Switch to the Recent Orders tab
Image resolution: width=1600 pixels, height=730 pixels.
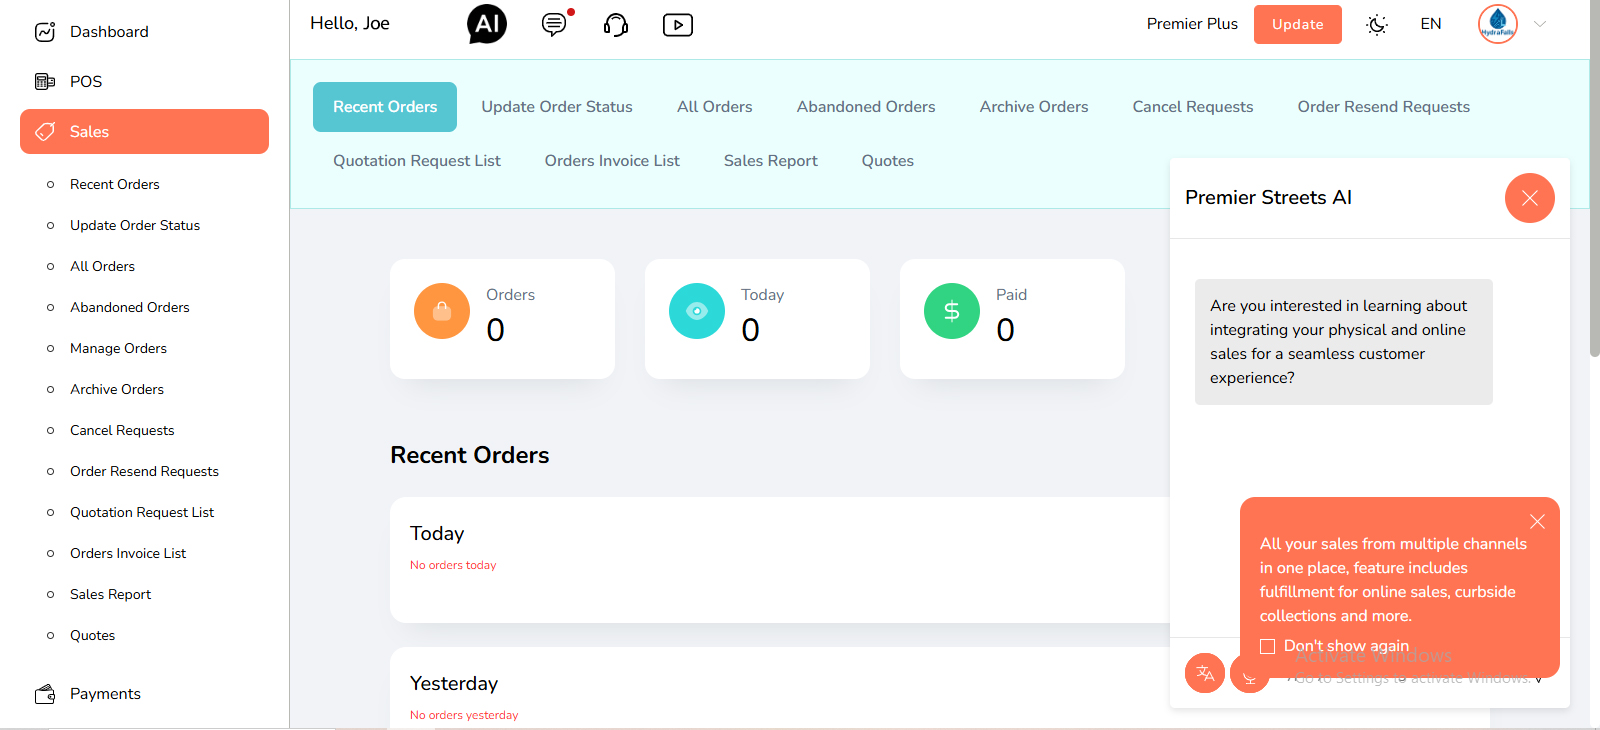tap(385, 107)
